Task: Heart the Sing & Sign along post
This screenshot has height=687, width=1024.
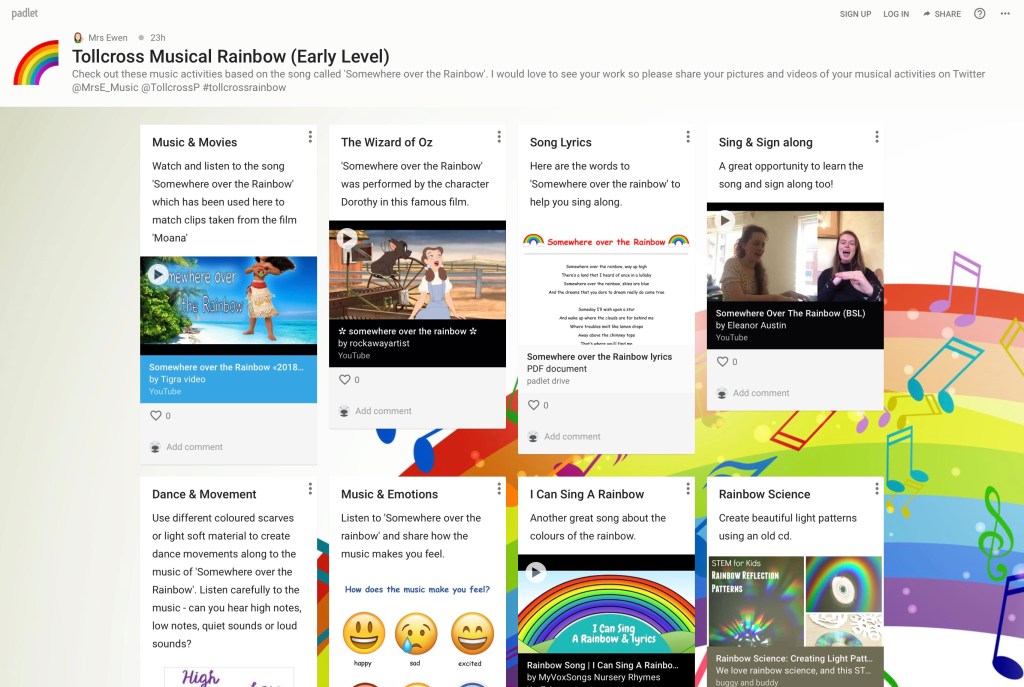Action: (722, 362)
